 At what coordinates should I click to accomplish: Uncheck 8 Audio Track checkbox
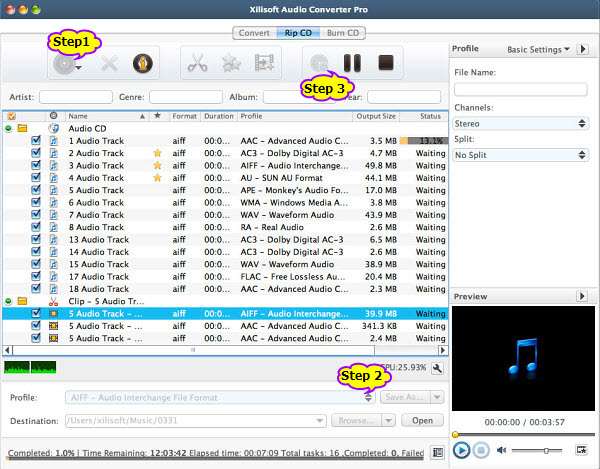36,227
